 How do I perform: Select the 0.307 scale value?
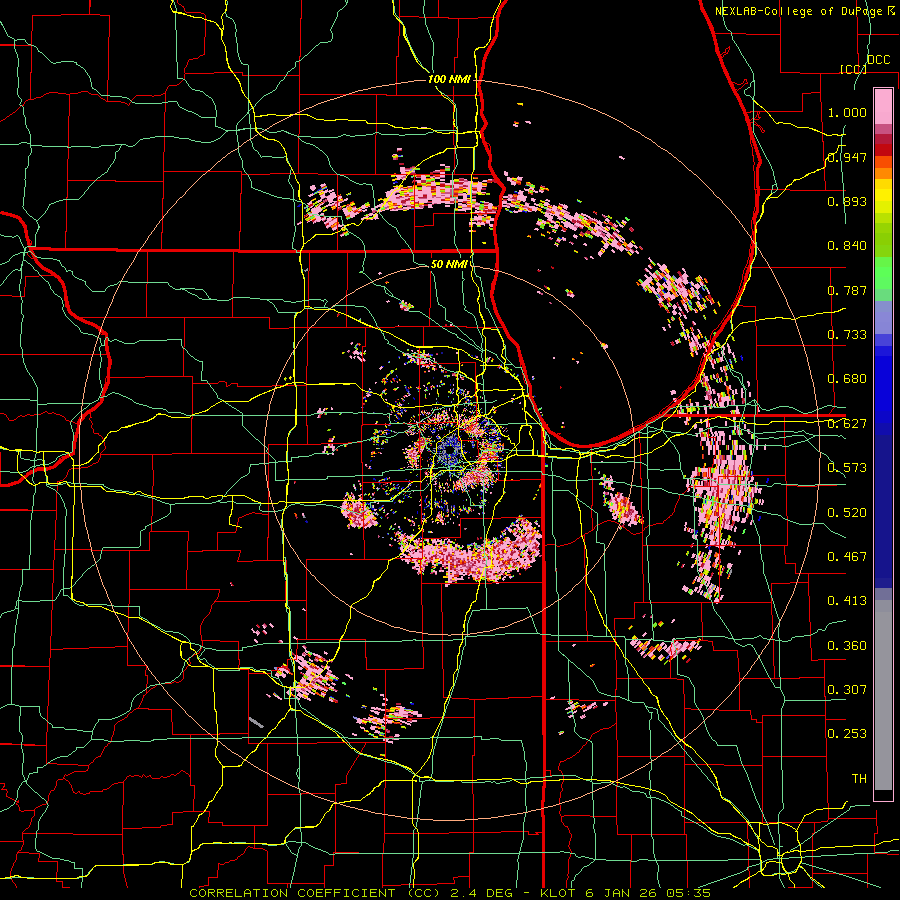847,690
